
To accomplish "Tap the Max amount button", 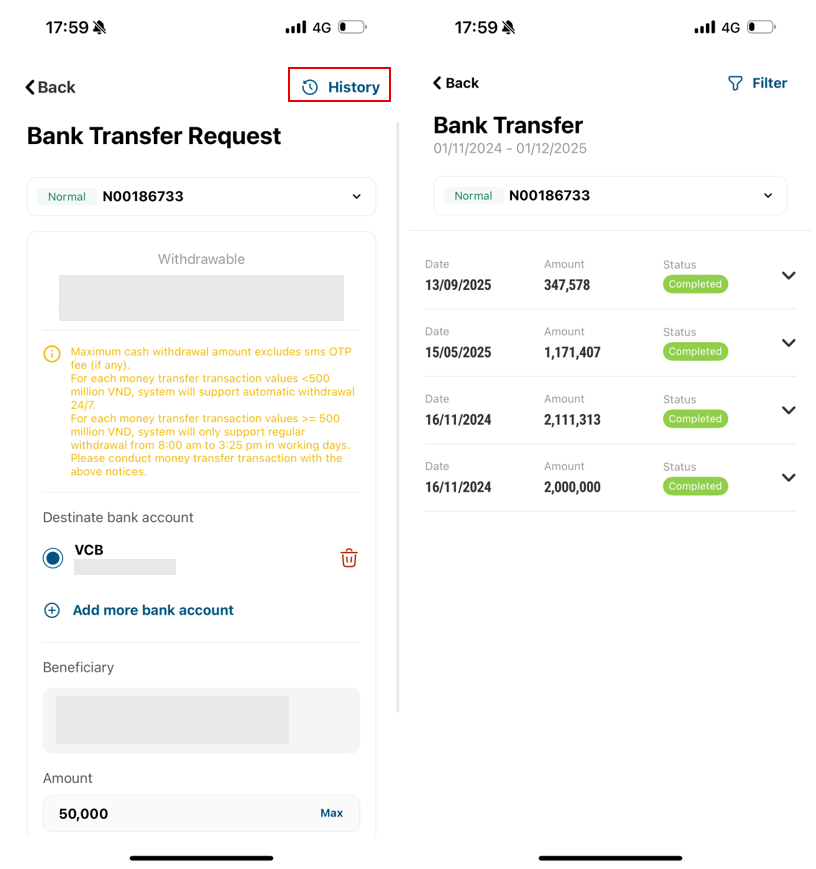I will click(x=331, y=813).
